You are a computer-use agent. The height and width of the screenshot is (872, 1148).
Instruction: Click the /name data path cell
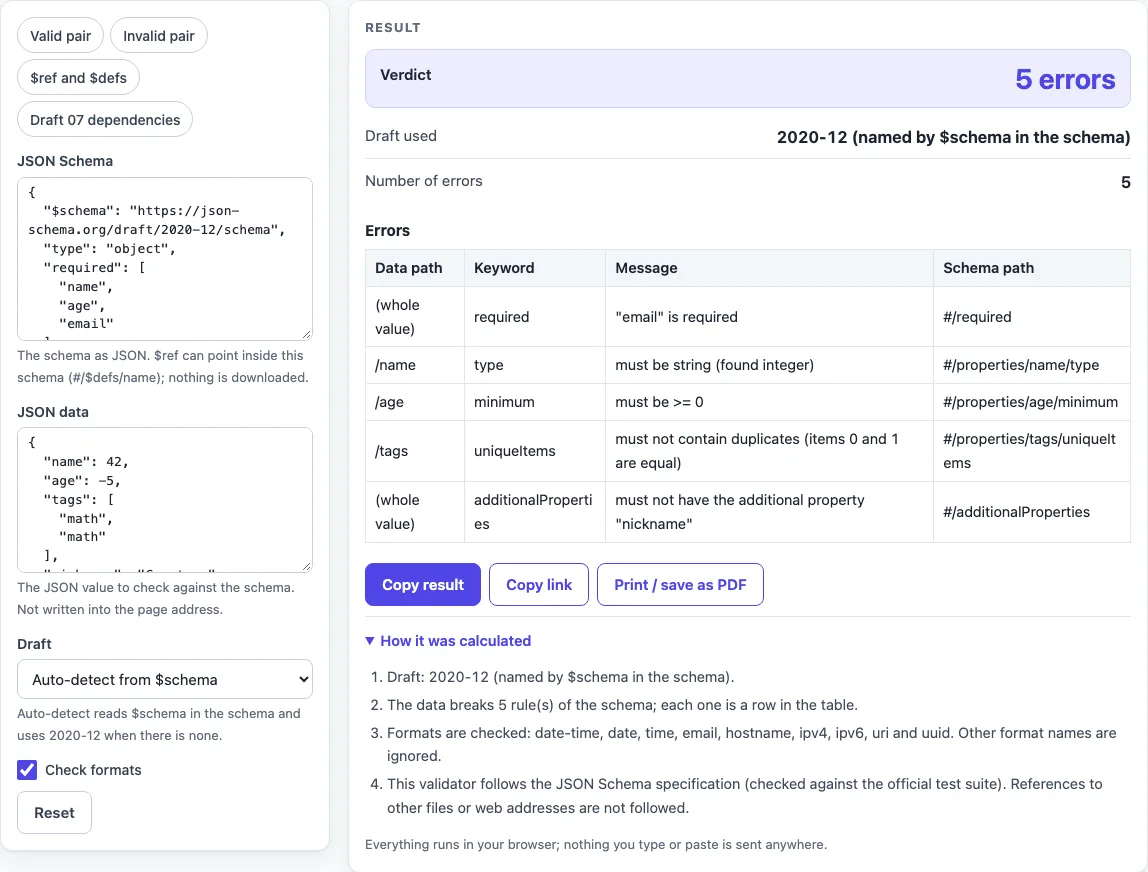415,365
